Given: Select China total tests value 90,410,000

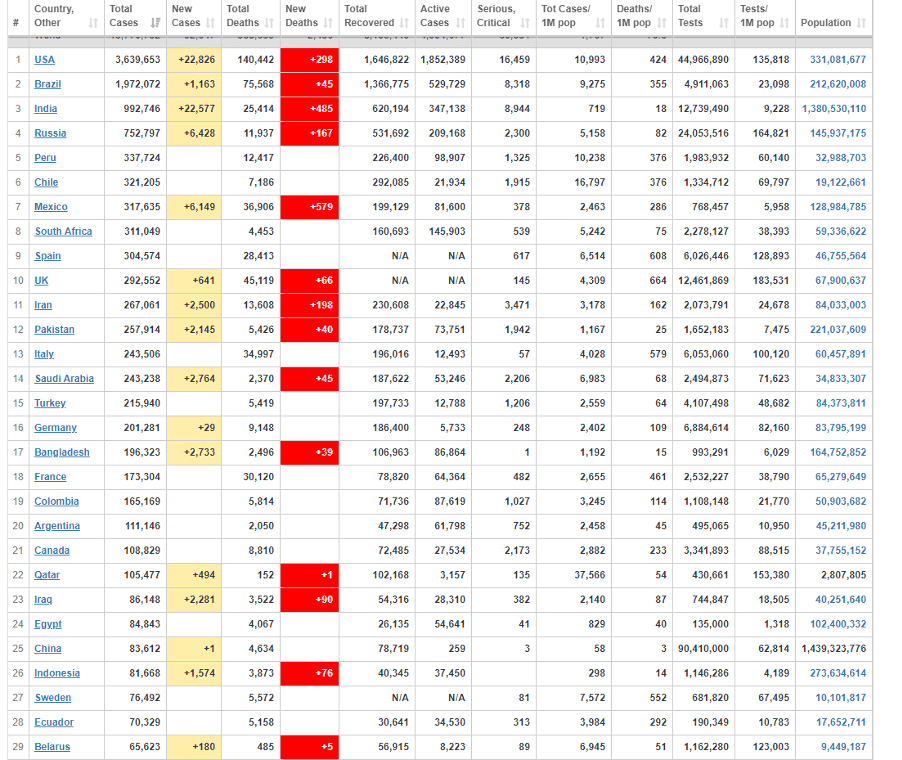Looking at the screenshot, I should pyautogui.click(x=703, y=649).
